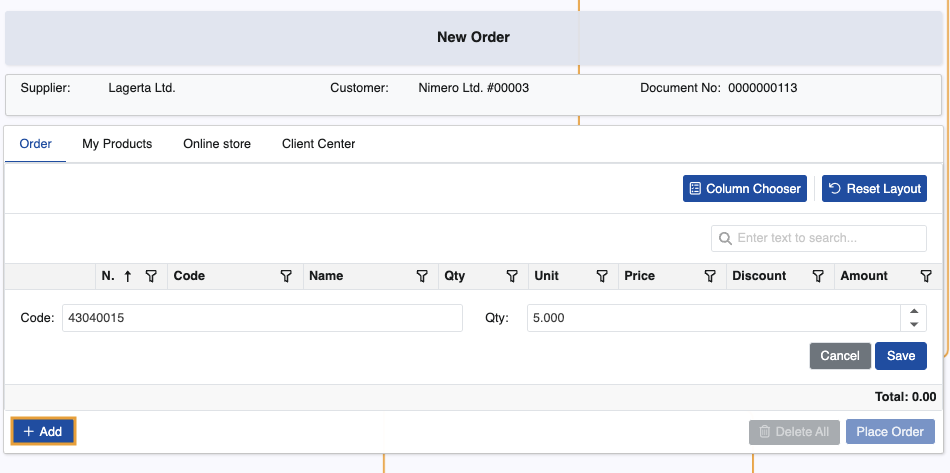950x473 pixels.
Task: Save the new order row
Action: (900, 356)
